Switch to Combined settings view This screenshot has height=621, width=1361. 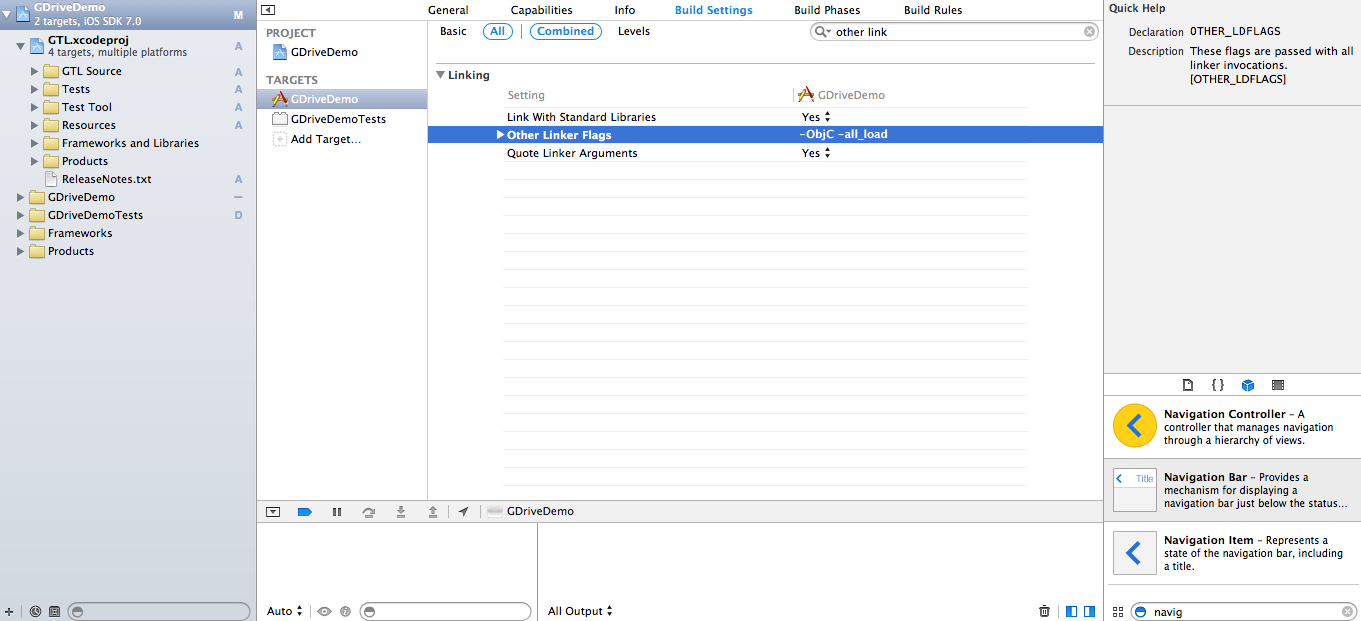click(565, 31)
